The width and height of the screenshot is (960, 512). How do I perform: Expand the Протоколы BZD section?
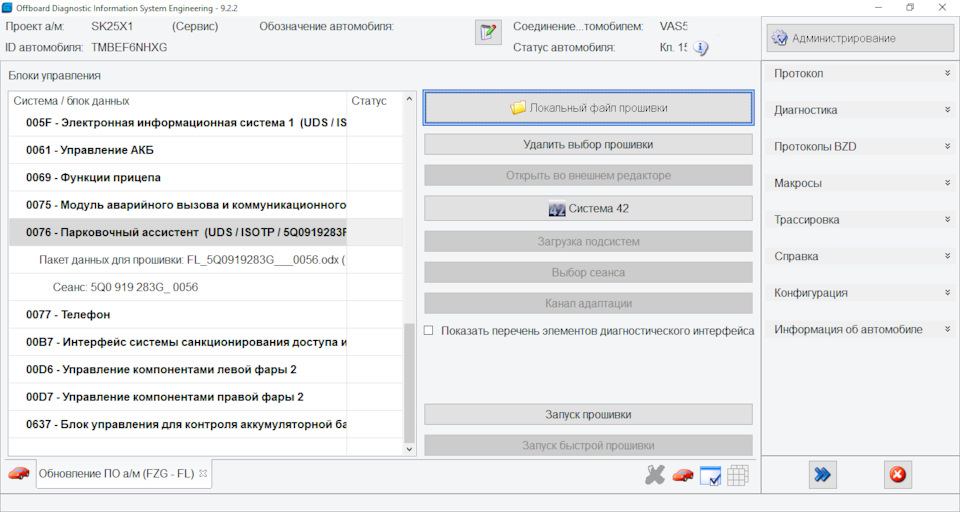[x=860, y=146]
